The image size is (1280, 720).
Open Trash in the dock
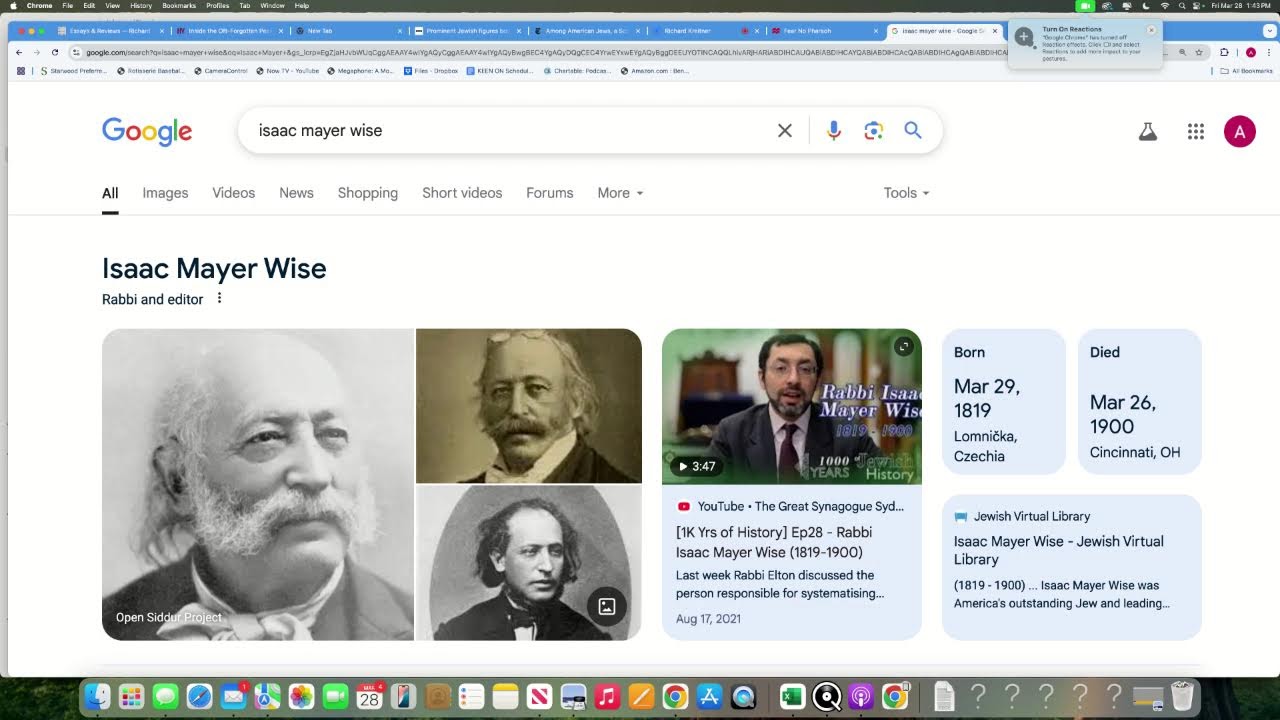tap(1182, 696)
